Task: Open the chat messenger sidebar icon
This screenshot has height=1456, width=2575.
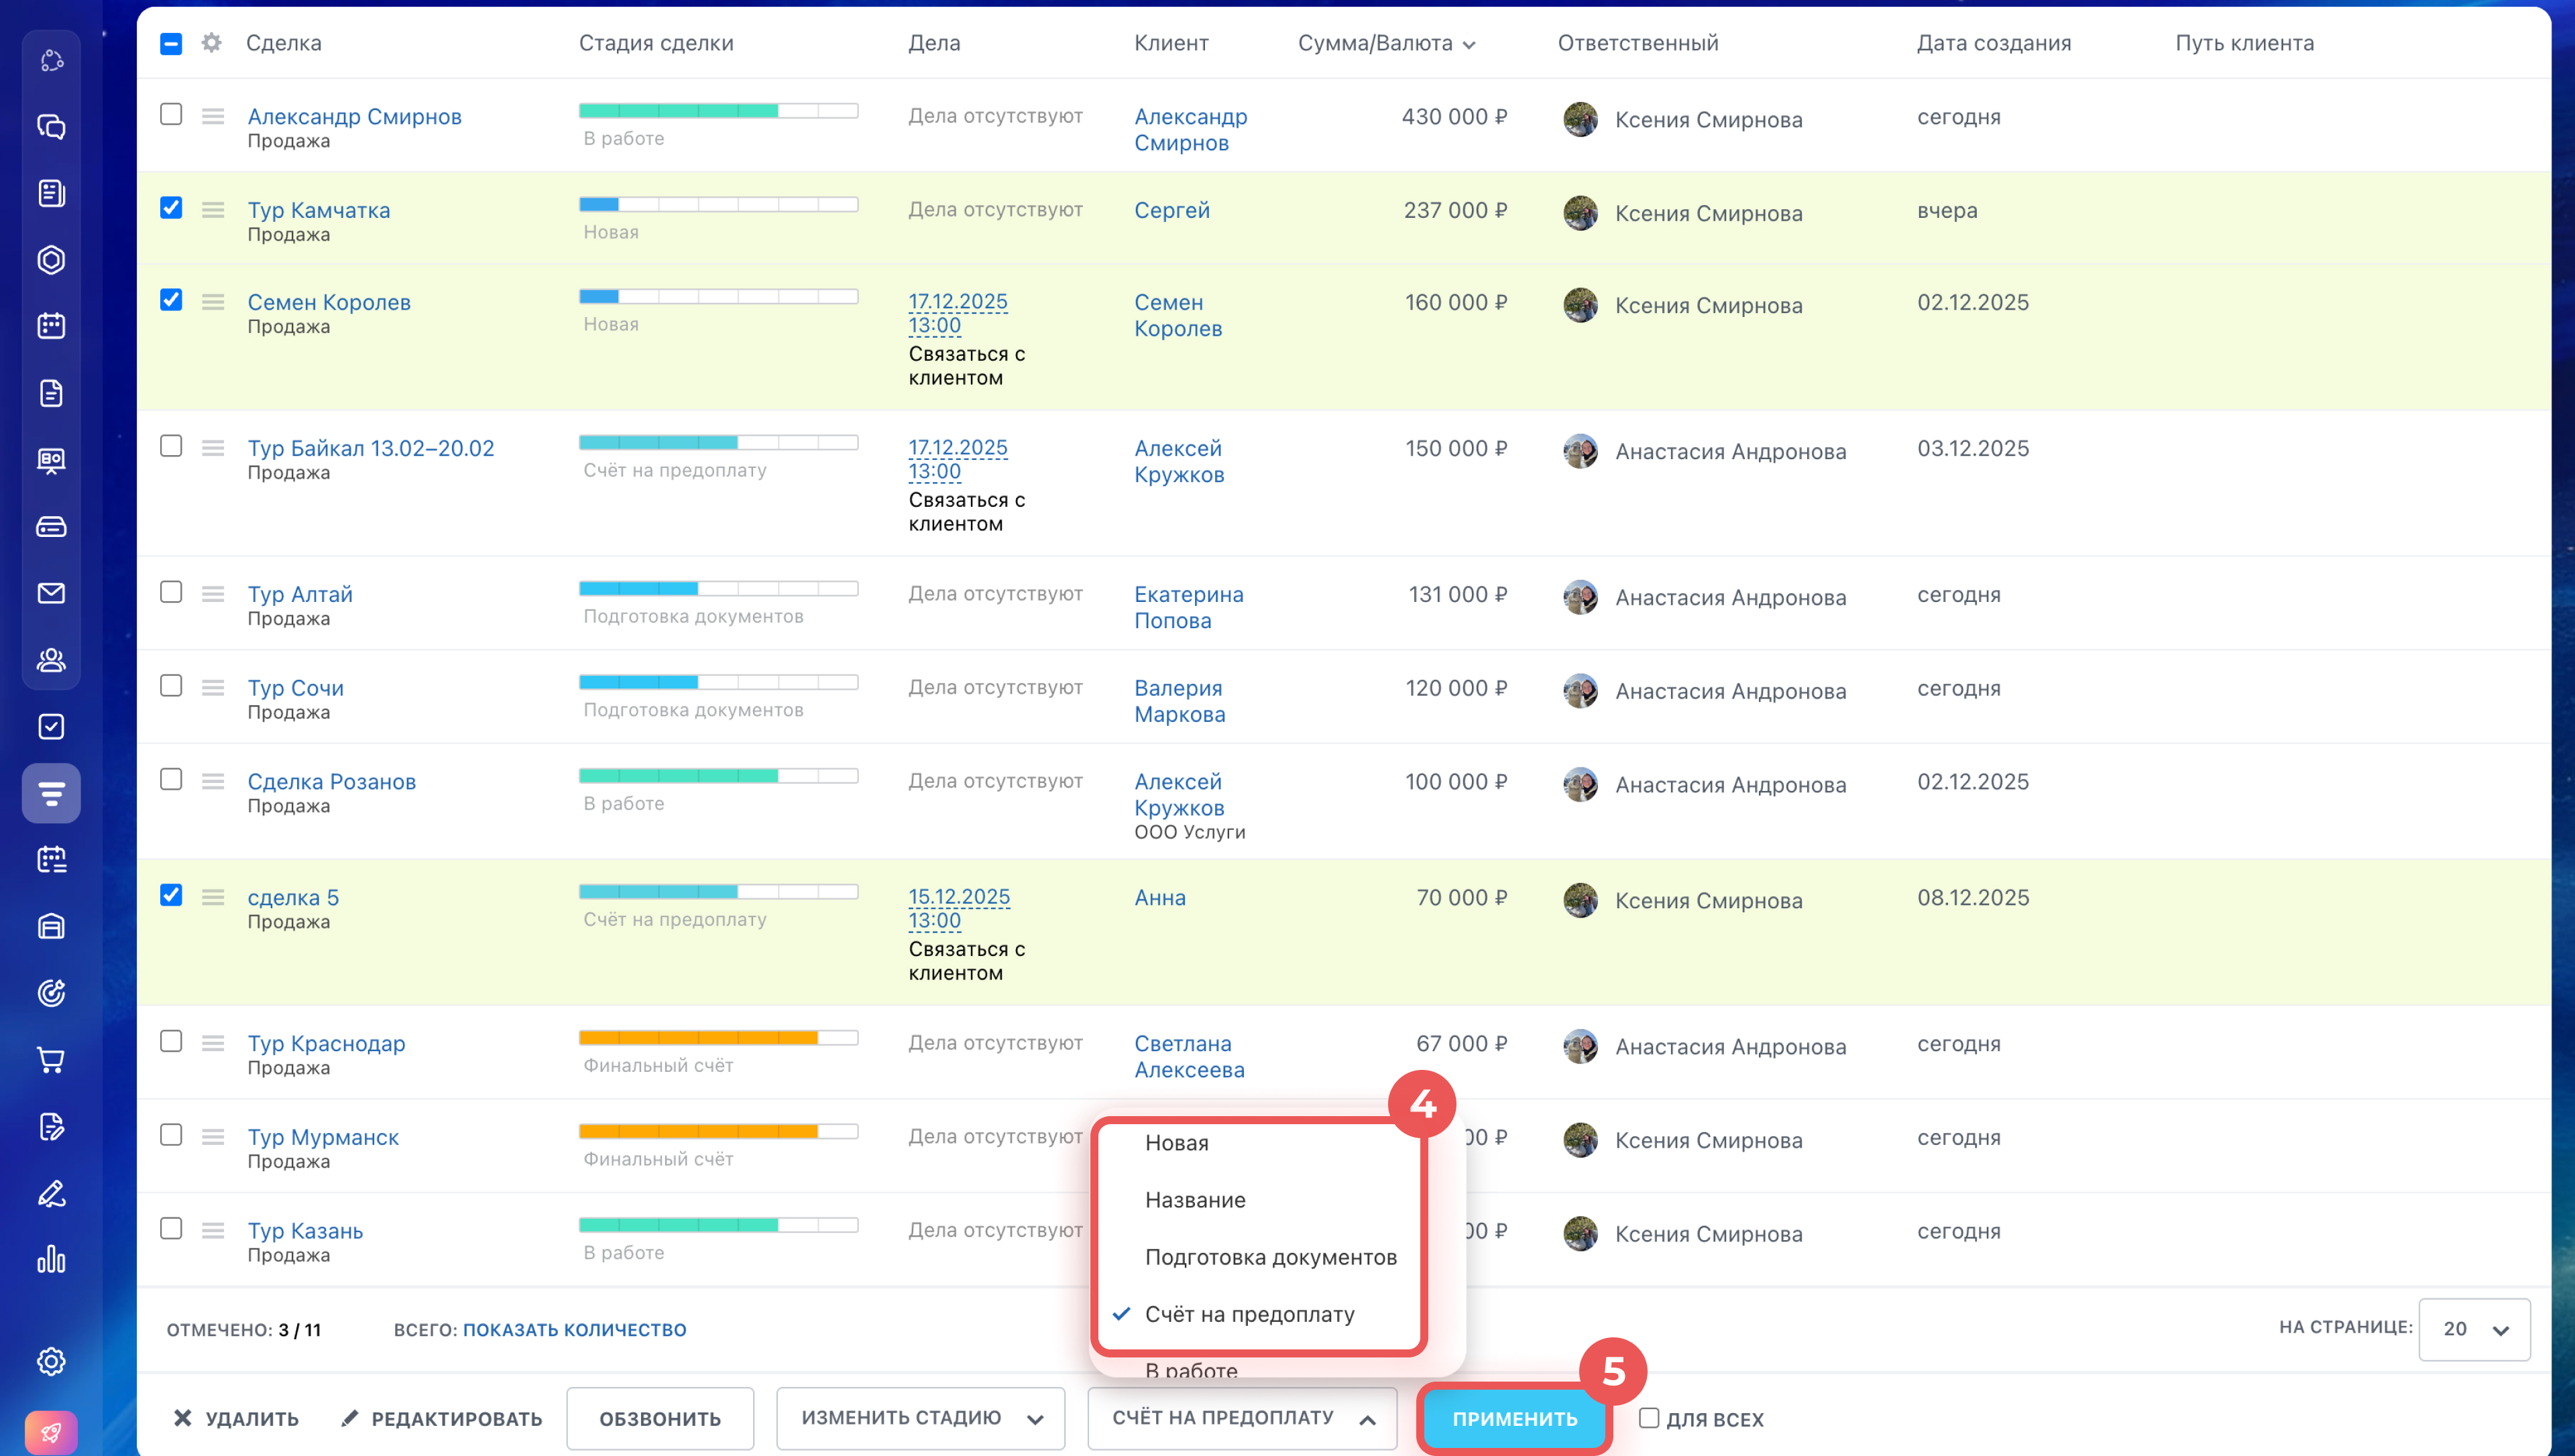Action: pyautogui.click(x=51, y=127)
